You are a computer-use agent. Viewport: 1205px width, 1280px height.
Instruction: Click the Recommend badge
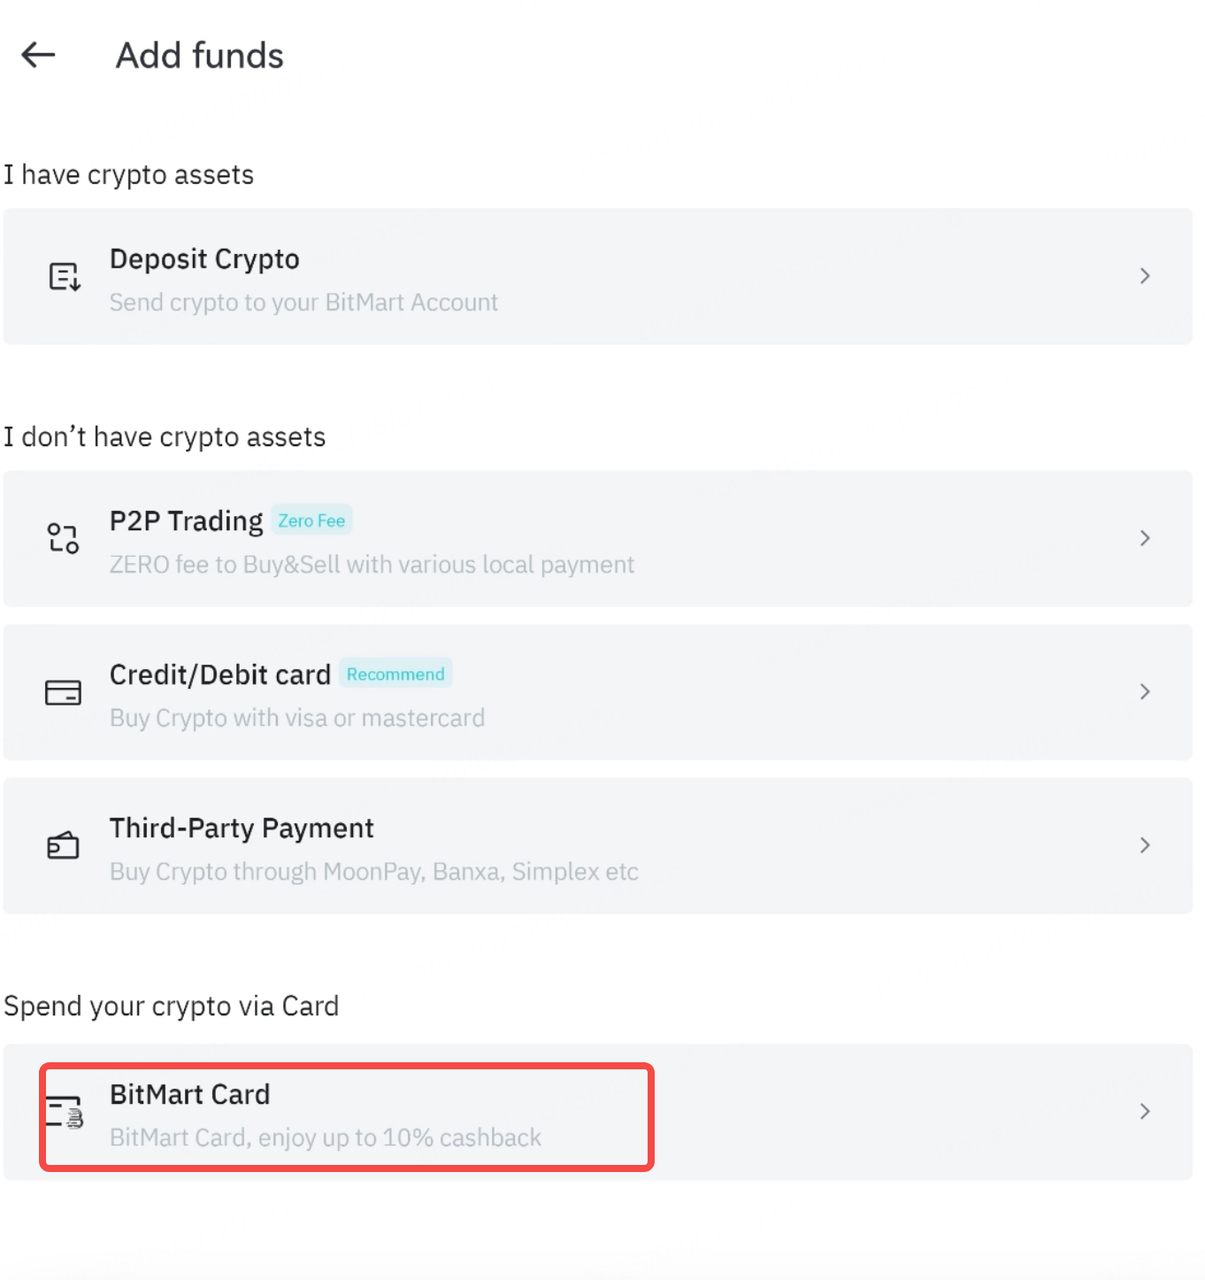[395, 674]
